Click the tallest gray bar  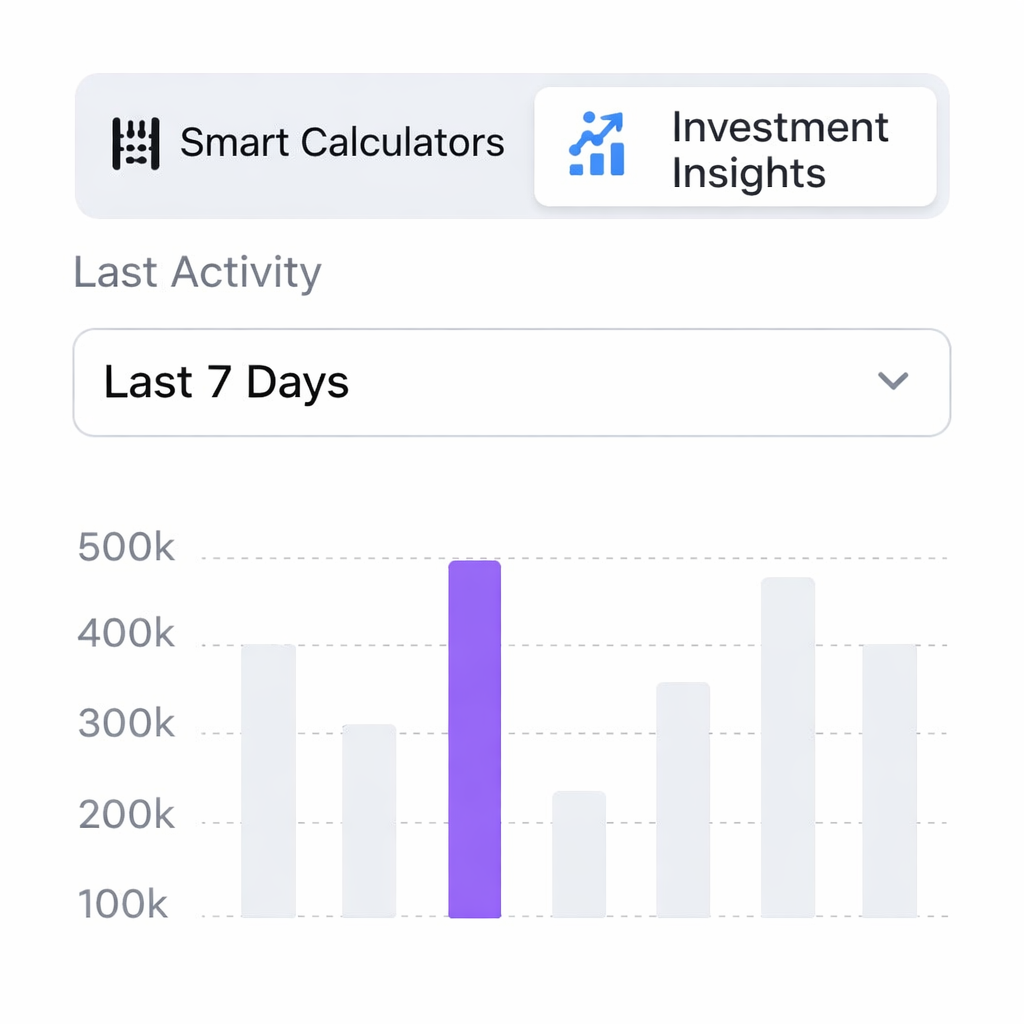pos(788,747)
